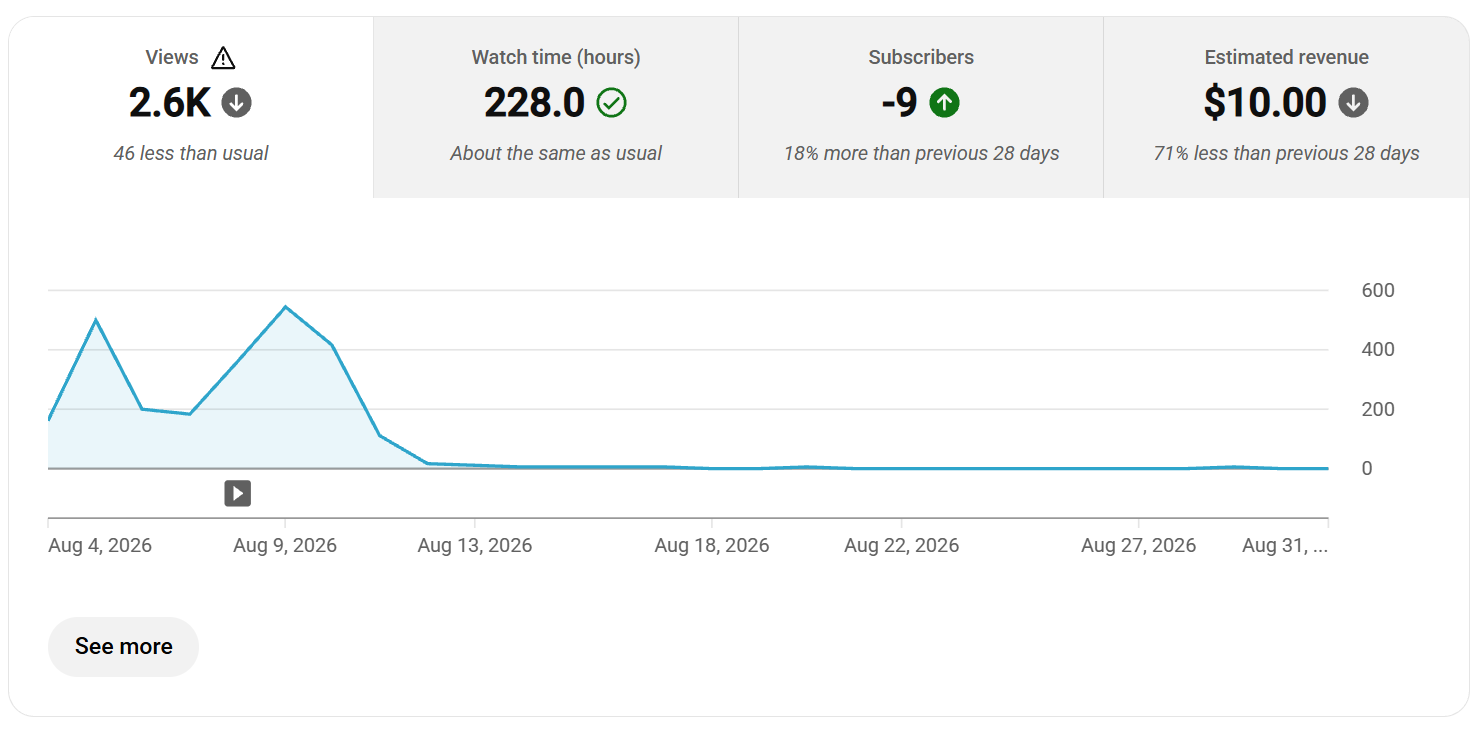Image resolution: width=1477 pixels, height=736 pixels.
Task: Switch to the Watch time (hours) tab
Action: (x=556, y=107)
